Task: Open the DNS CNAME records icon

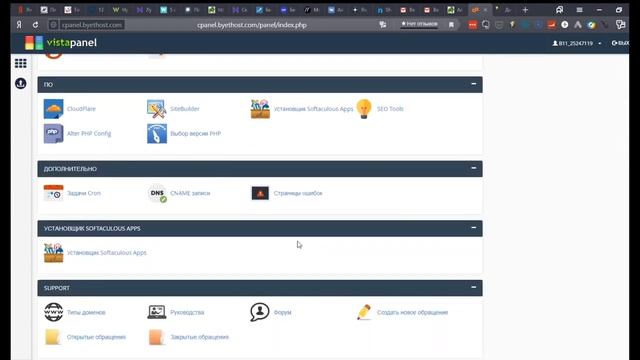Action: [x=157, y=193]
